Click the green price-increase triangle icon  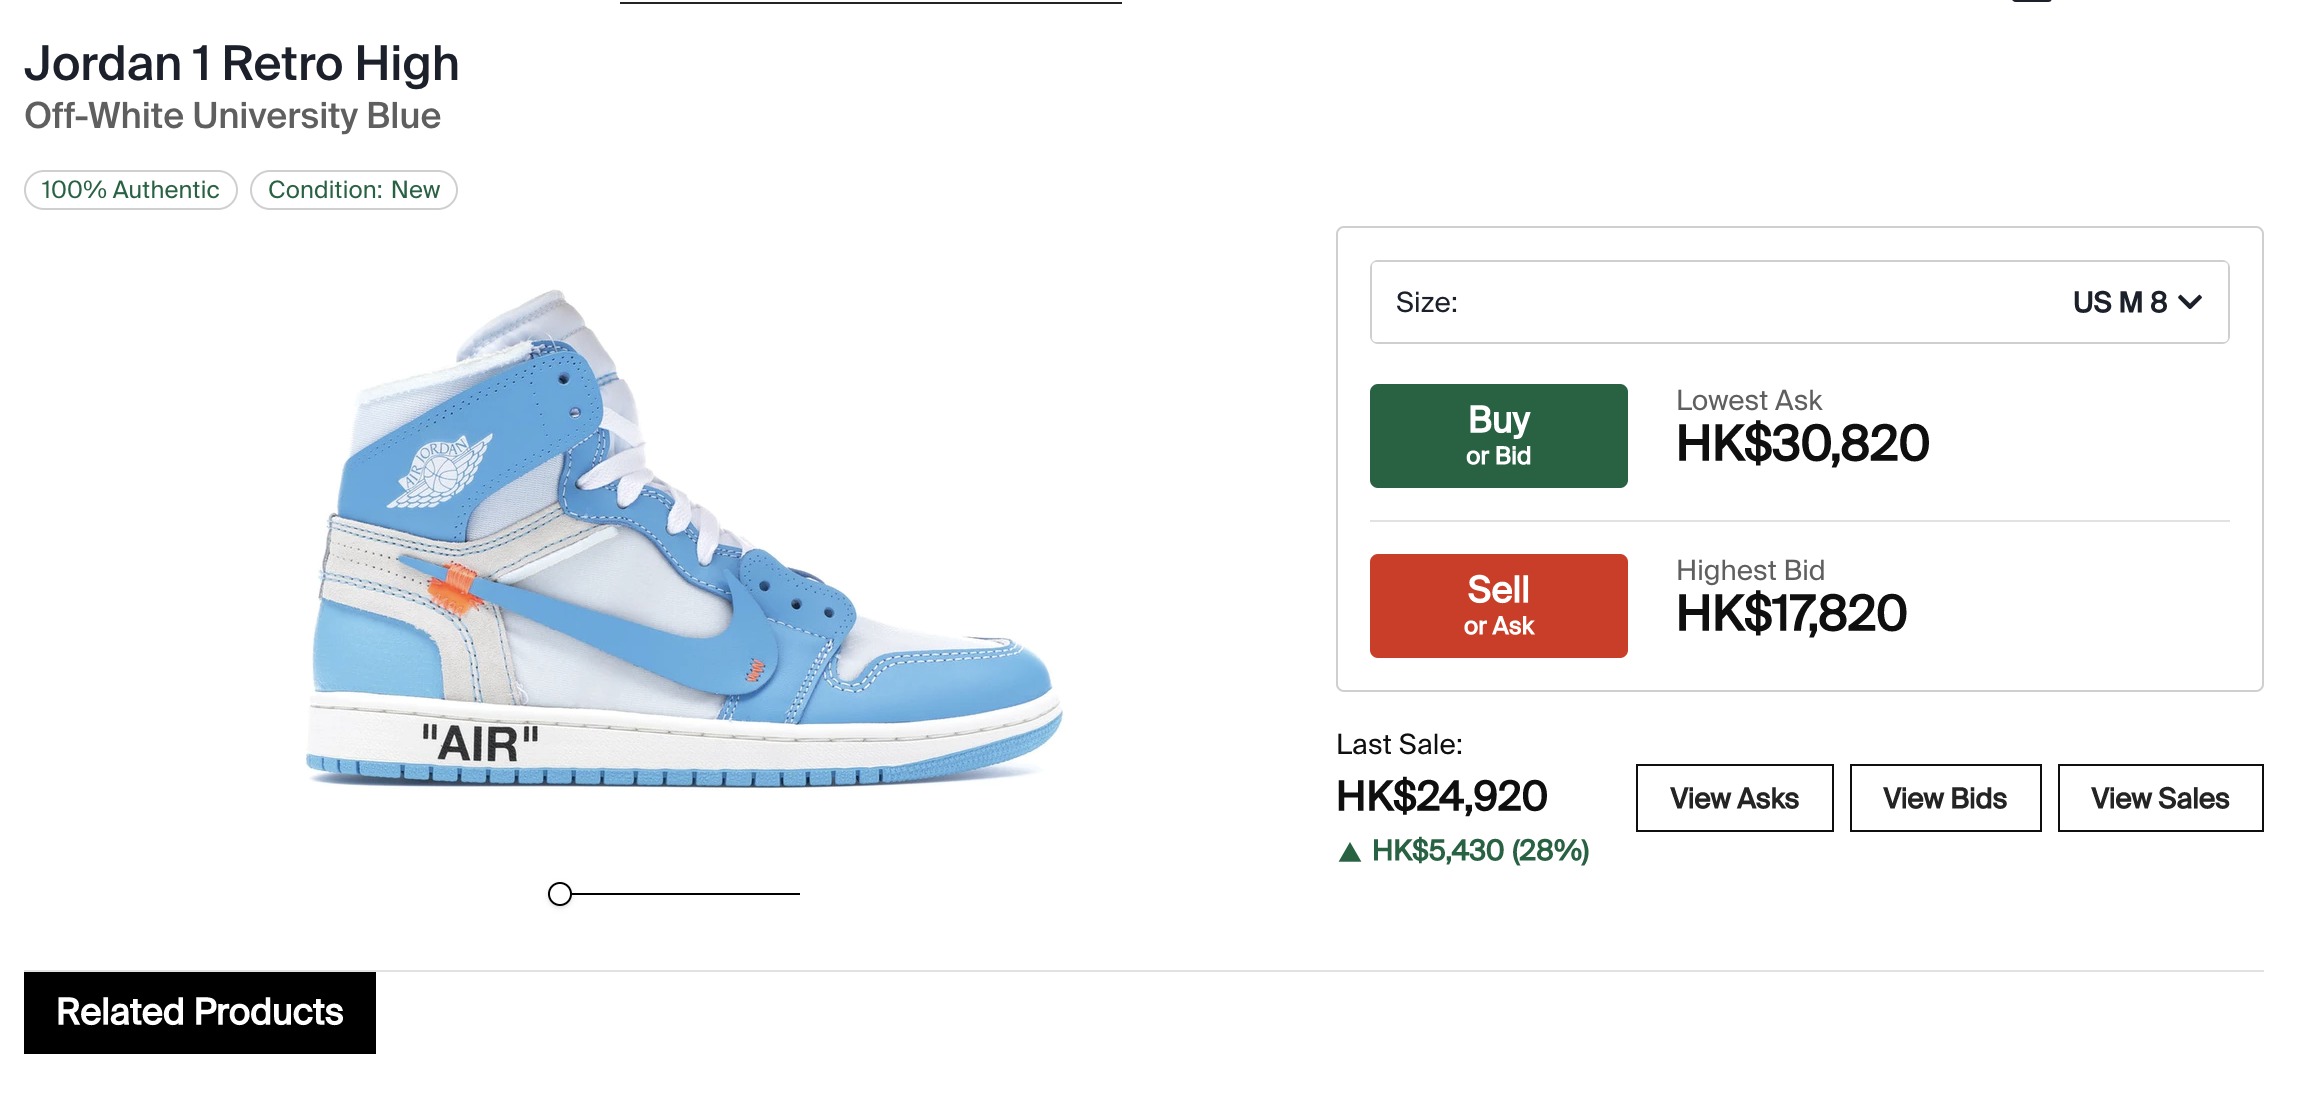pyautogui.click(x=1350, y=852)
